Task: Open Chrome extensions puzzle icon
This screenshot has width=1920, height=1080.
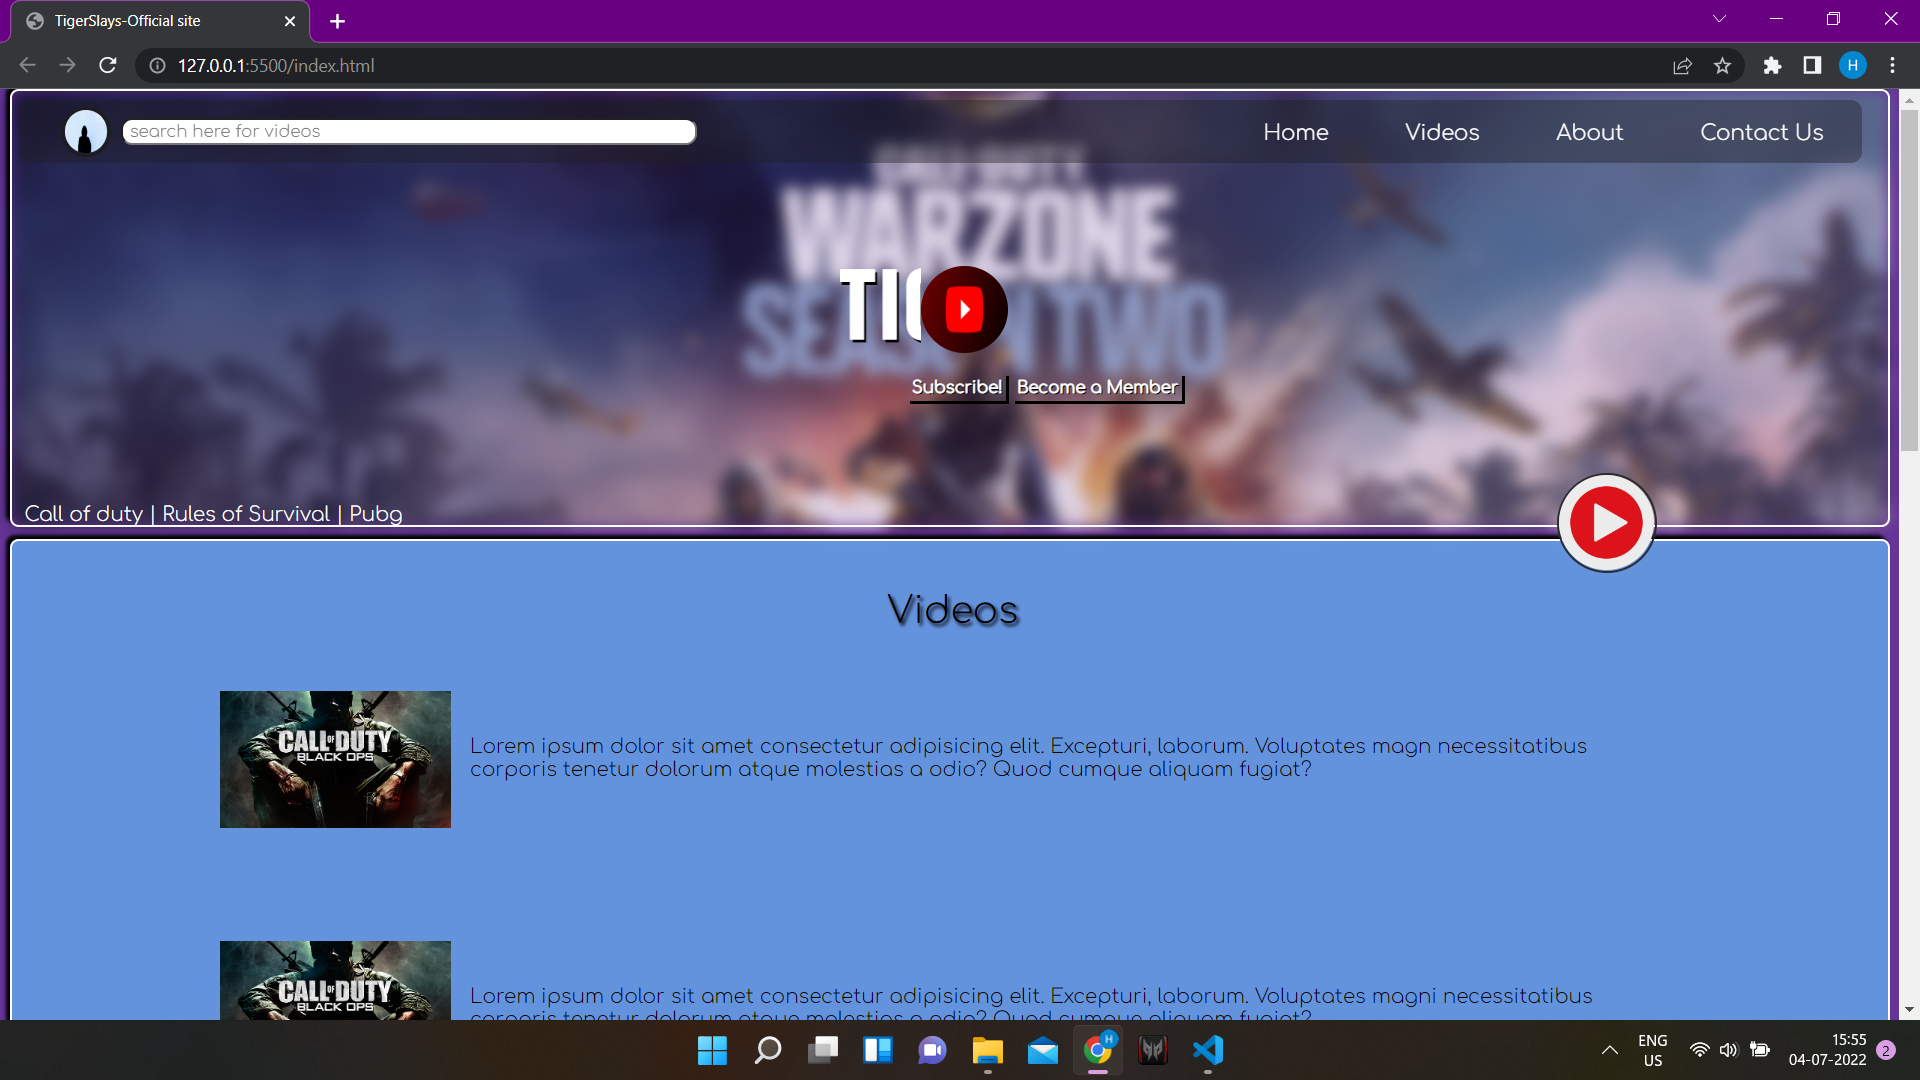Action: tap(1772, 65)
